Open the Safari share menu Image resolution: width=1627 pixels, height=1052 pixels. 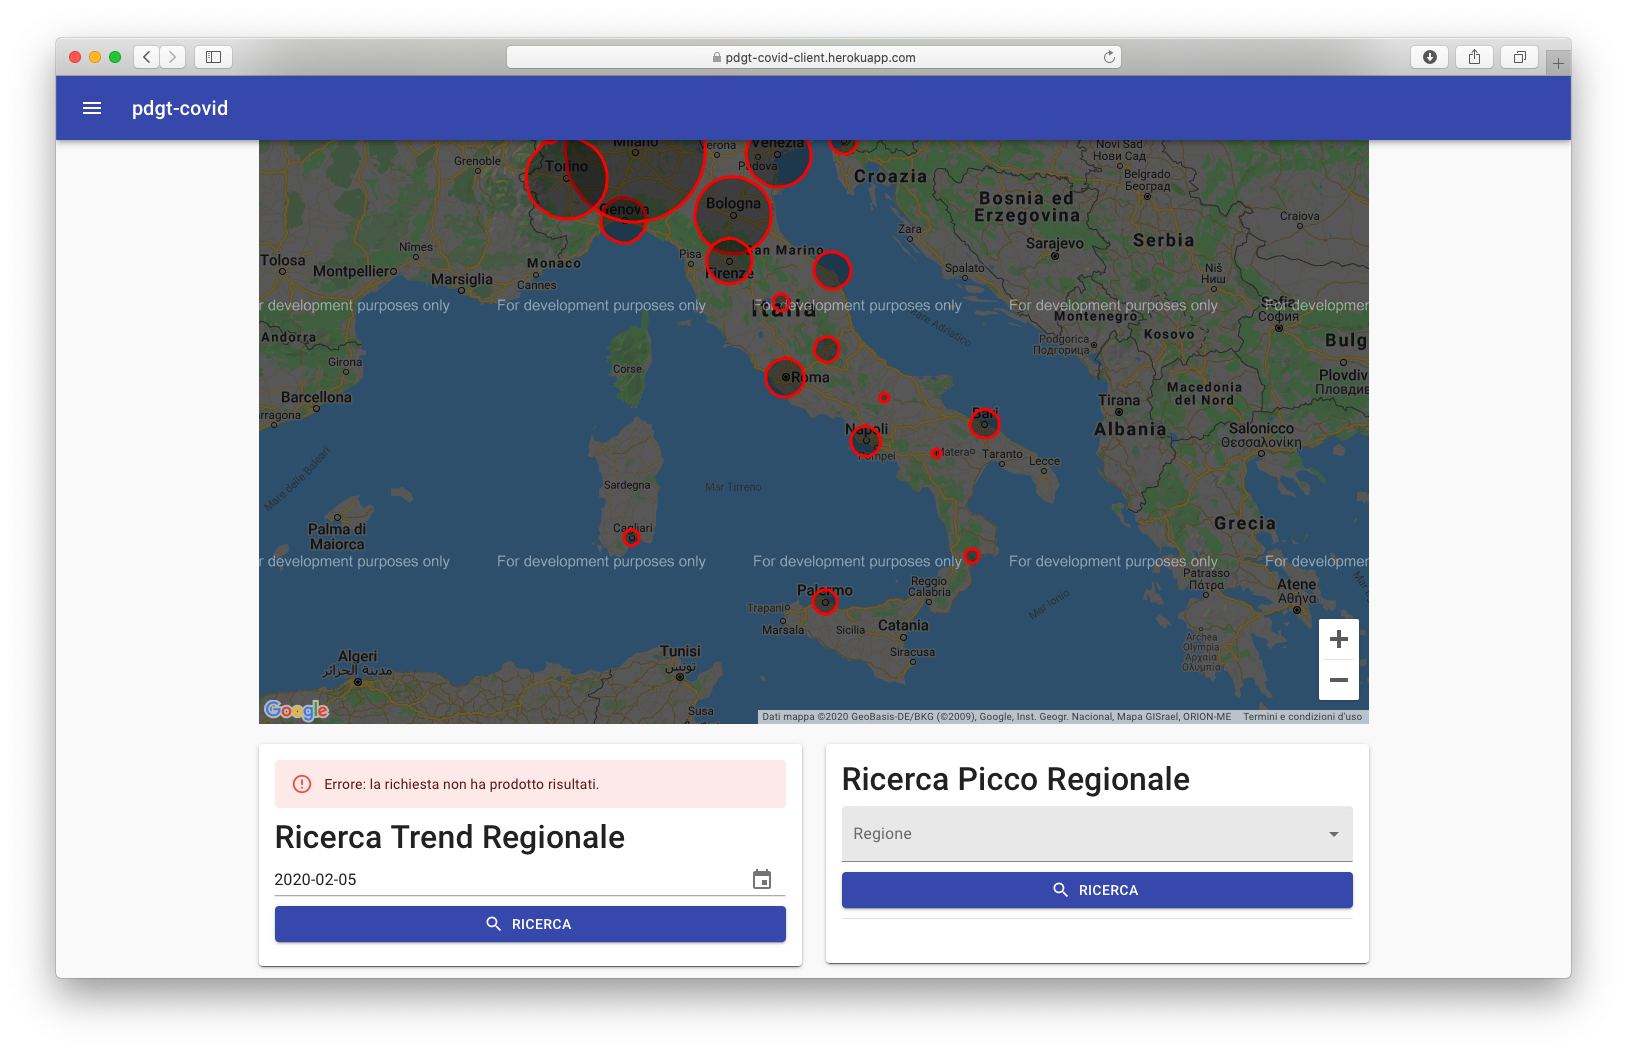tap(1474, 57)
